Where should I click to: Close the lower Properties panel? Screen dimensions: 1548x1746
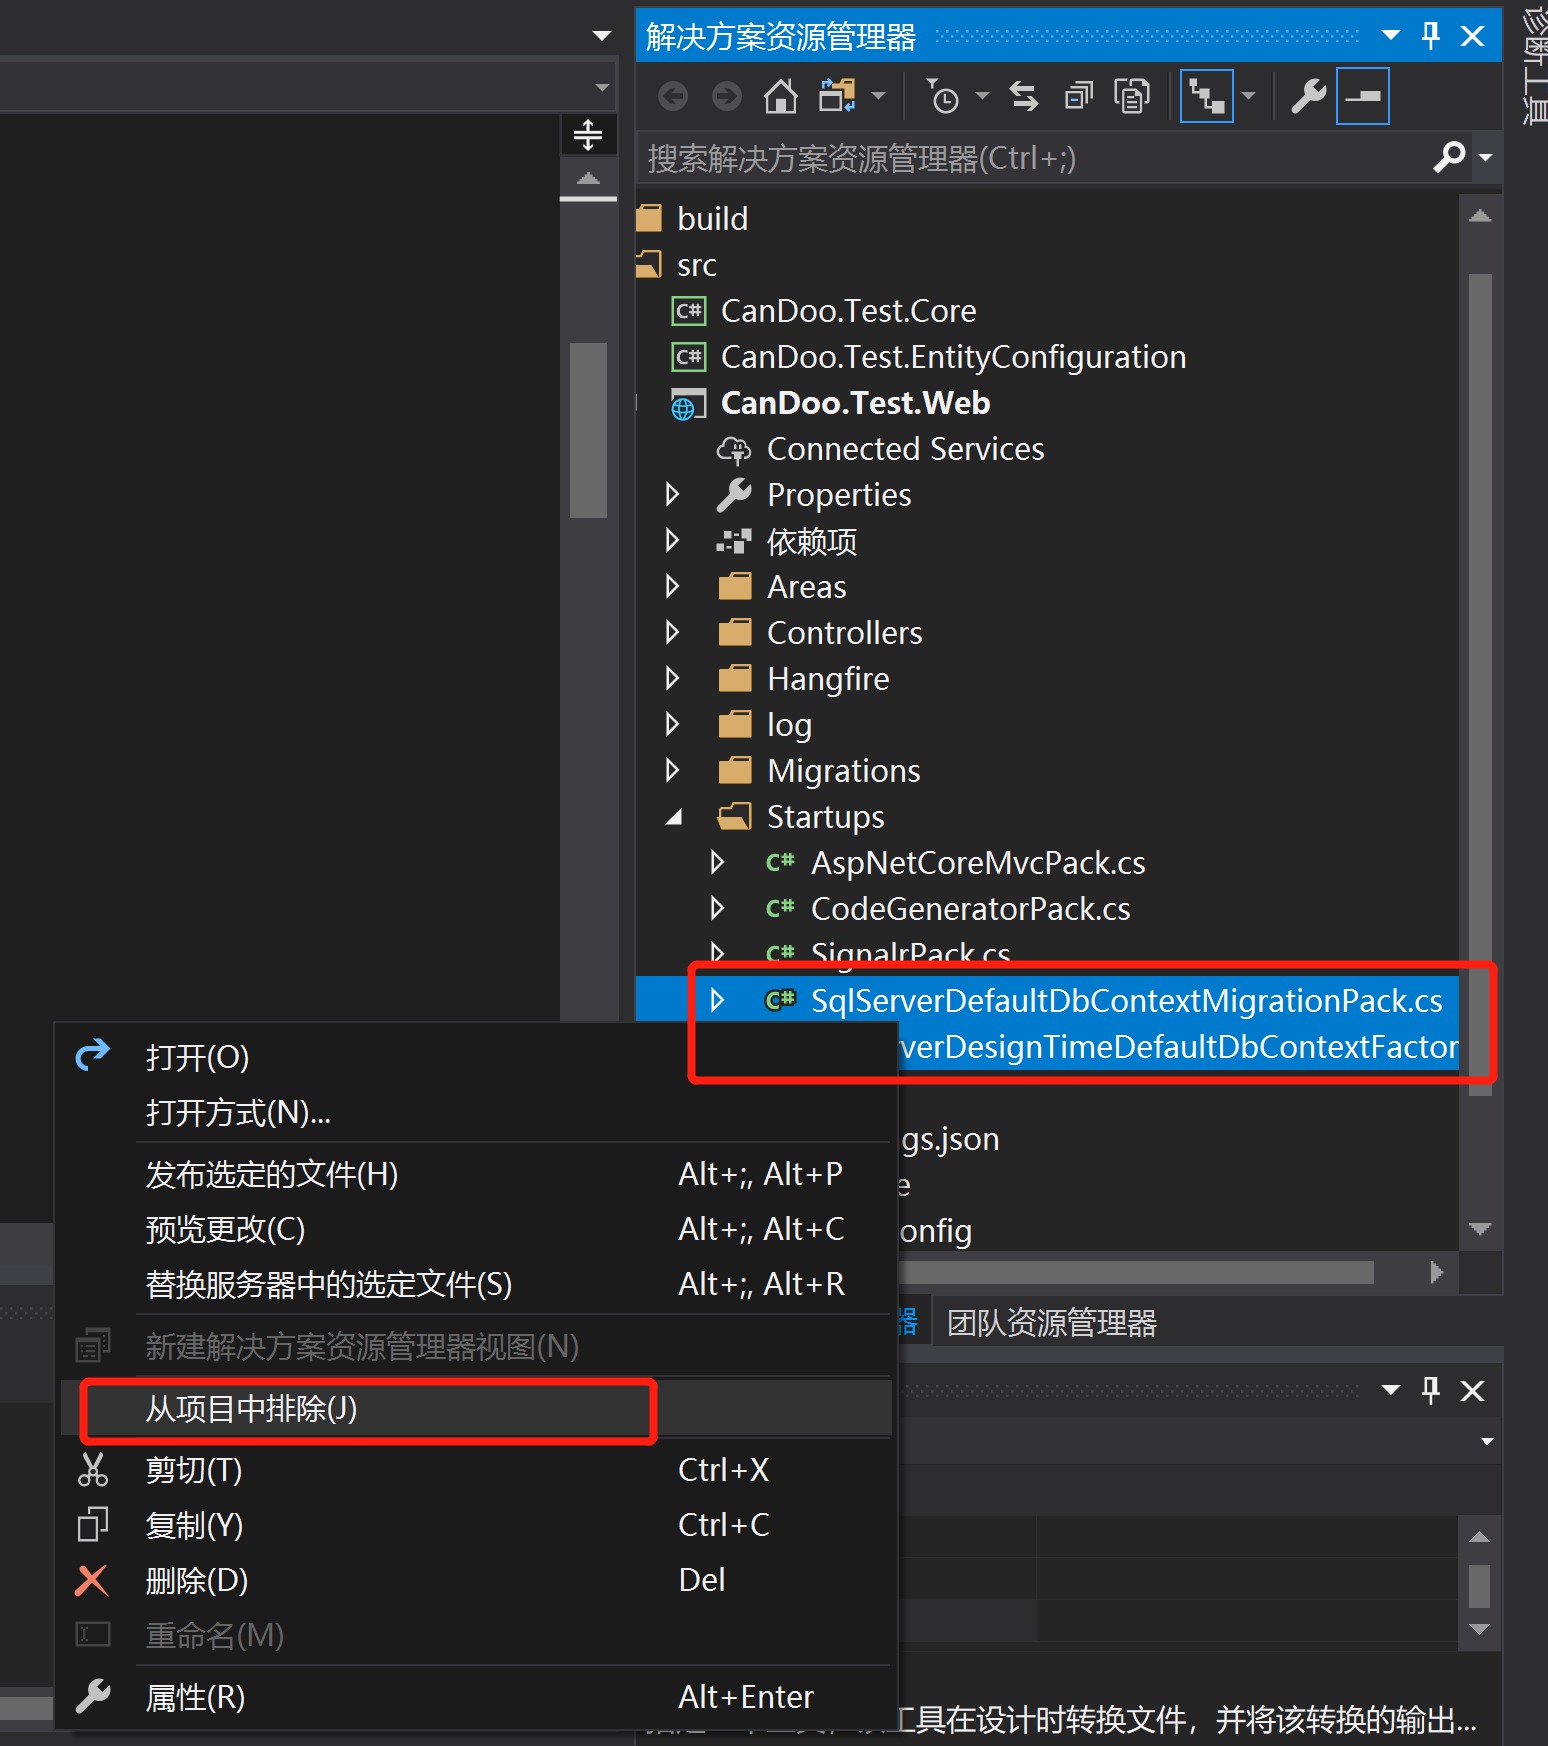[1472, 1390]
